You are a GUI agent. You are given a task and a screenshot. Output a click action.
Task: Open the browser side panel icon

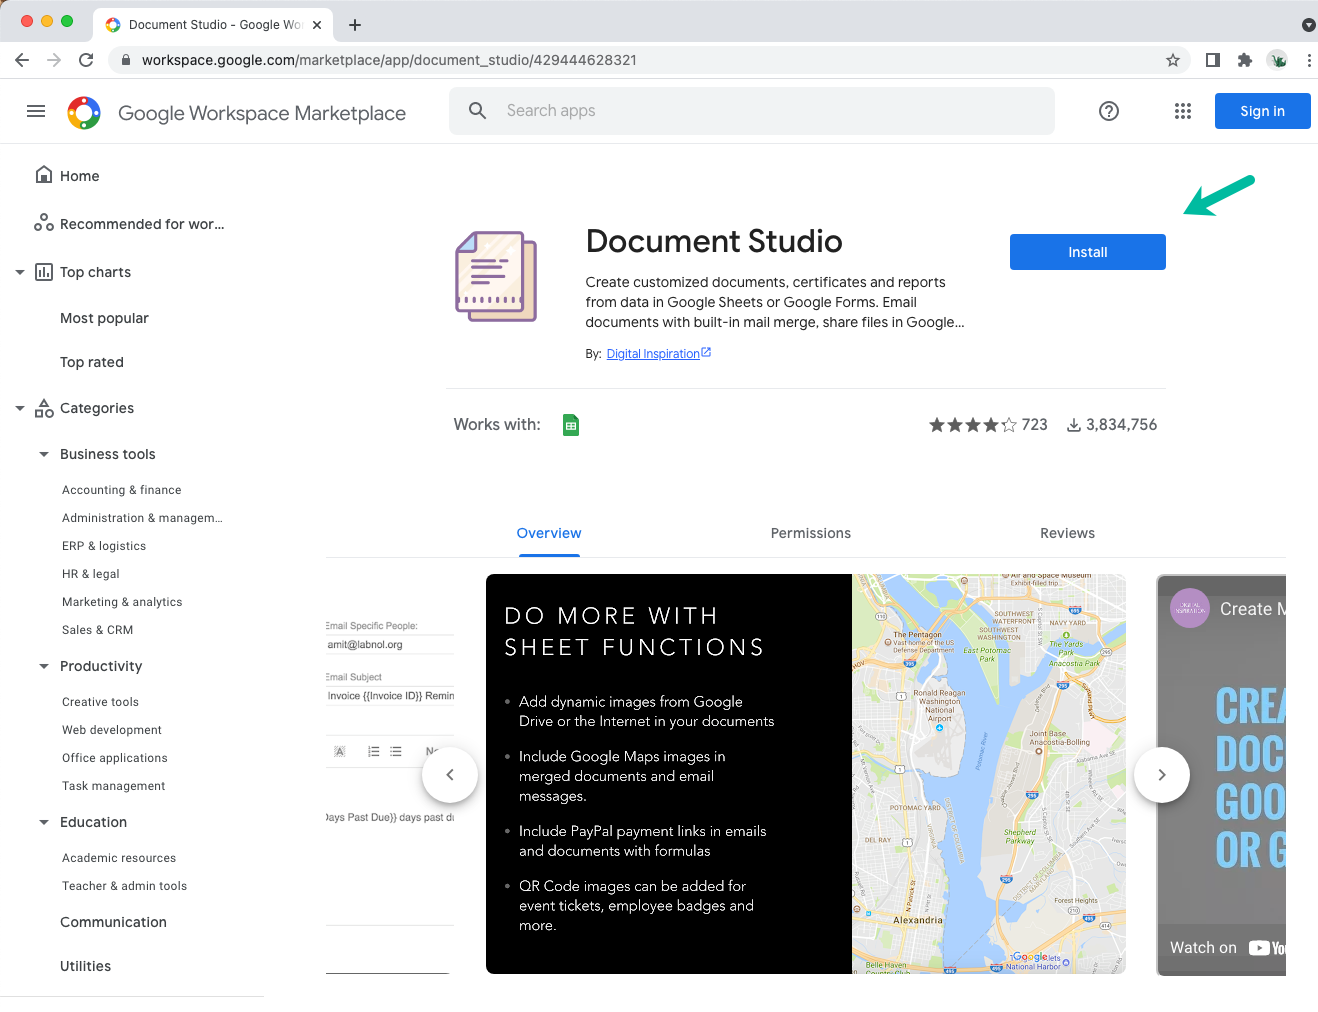[x=1213, y=60]
